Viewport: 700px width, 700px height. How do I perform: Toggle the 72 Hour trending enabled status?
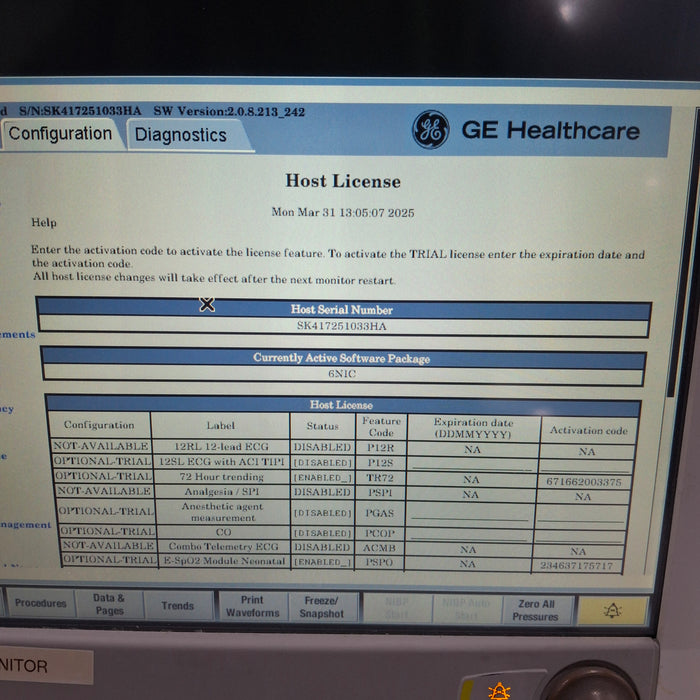point(322,478)
